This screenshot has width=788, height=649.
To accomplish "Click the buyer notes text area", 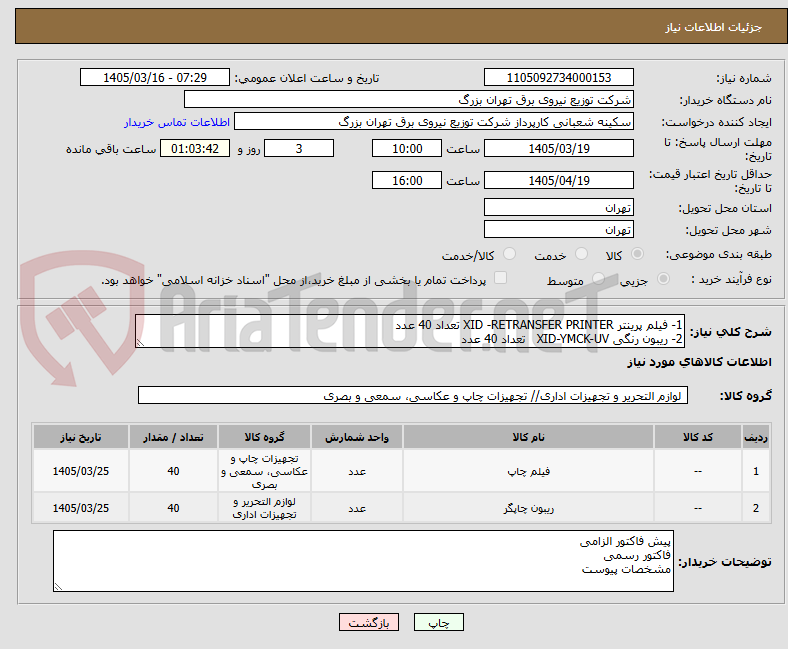I will (x=363, y=561).
